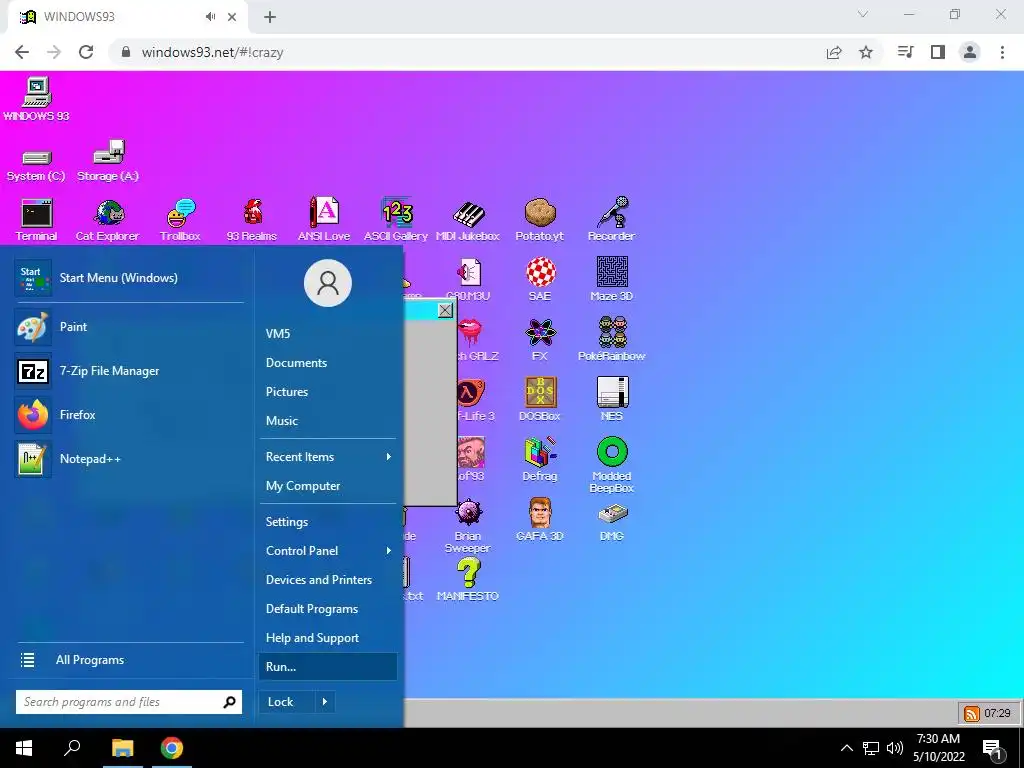
Task: Open Devices and Printers
Action: [x=327, y=580]
